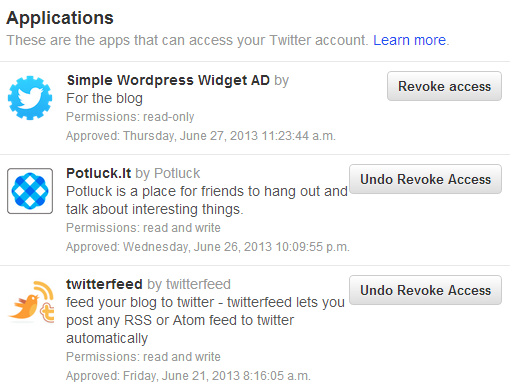The width and height of the screenshot is (510, 389).
Task: Click 'Permissions: read-only' text
Action: pos(130,117)
